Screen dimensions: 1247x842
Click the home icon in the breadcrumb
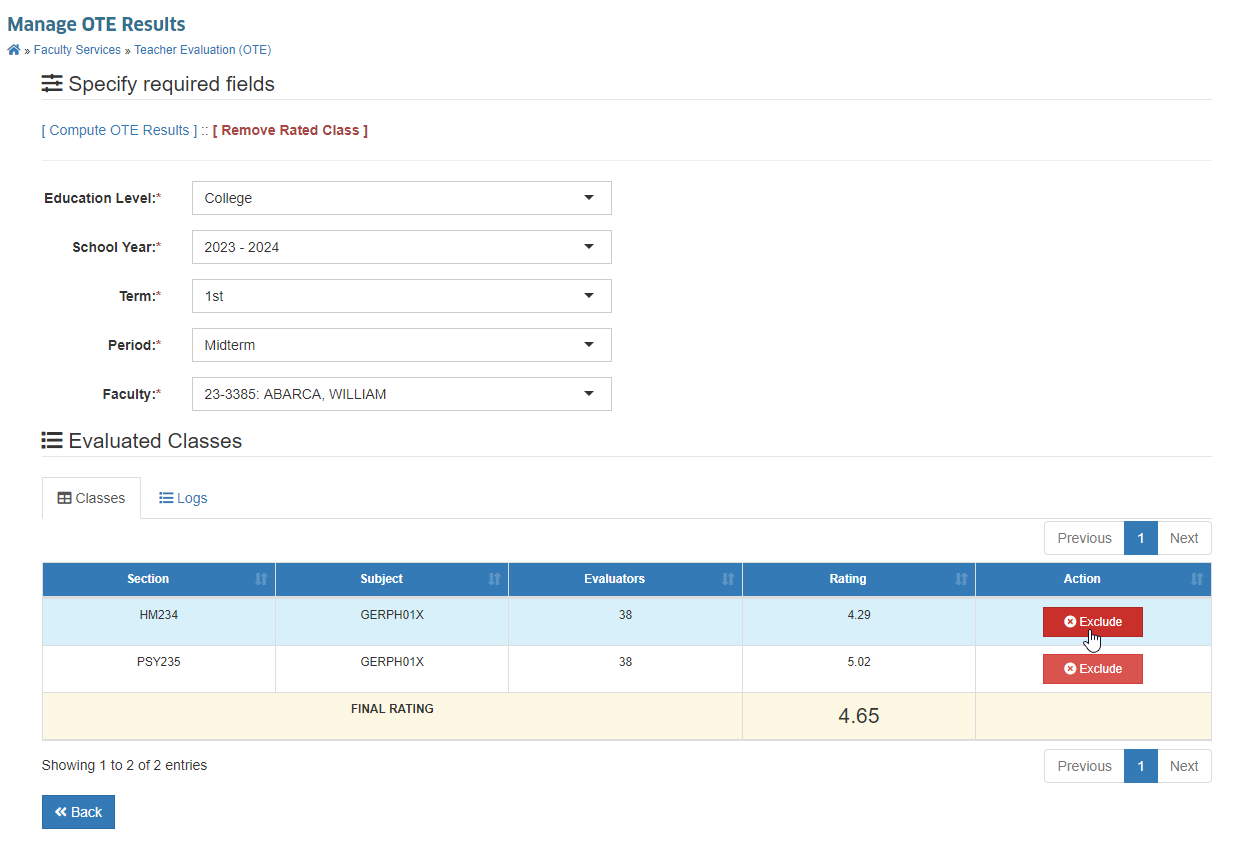14,50
